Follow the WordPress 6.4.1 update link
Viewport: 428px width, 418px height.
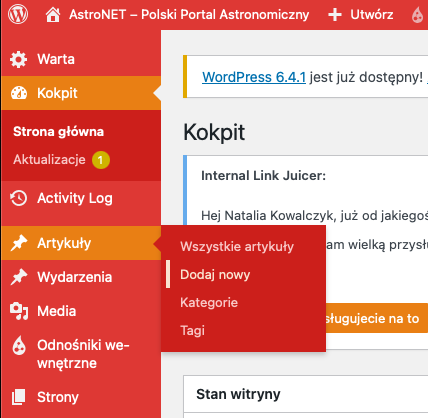click(254, 77)
